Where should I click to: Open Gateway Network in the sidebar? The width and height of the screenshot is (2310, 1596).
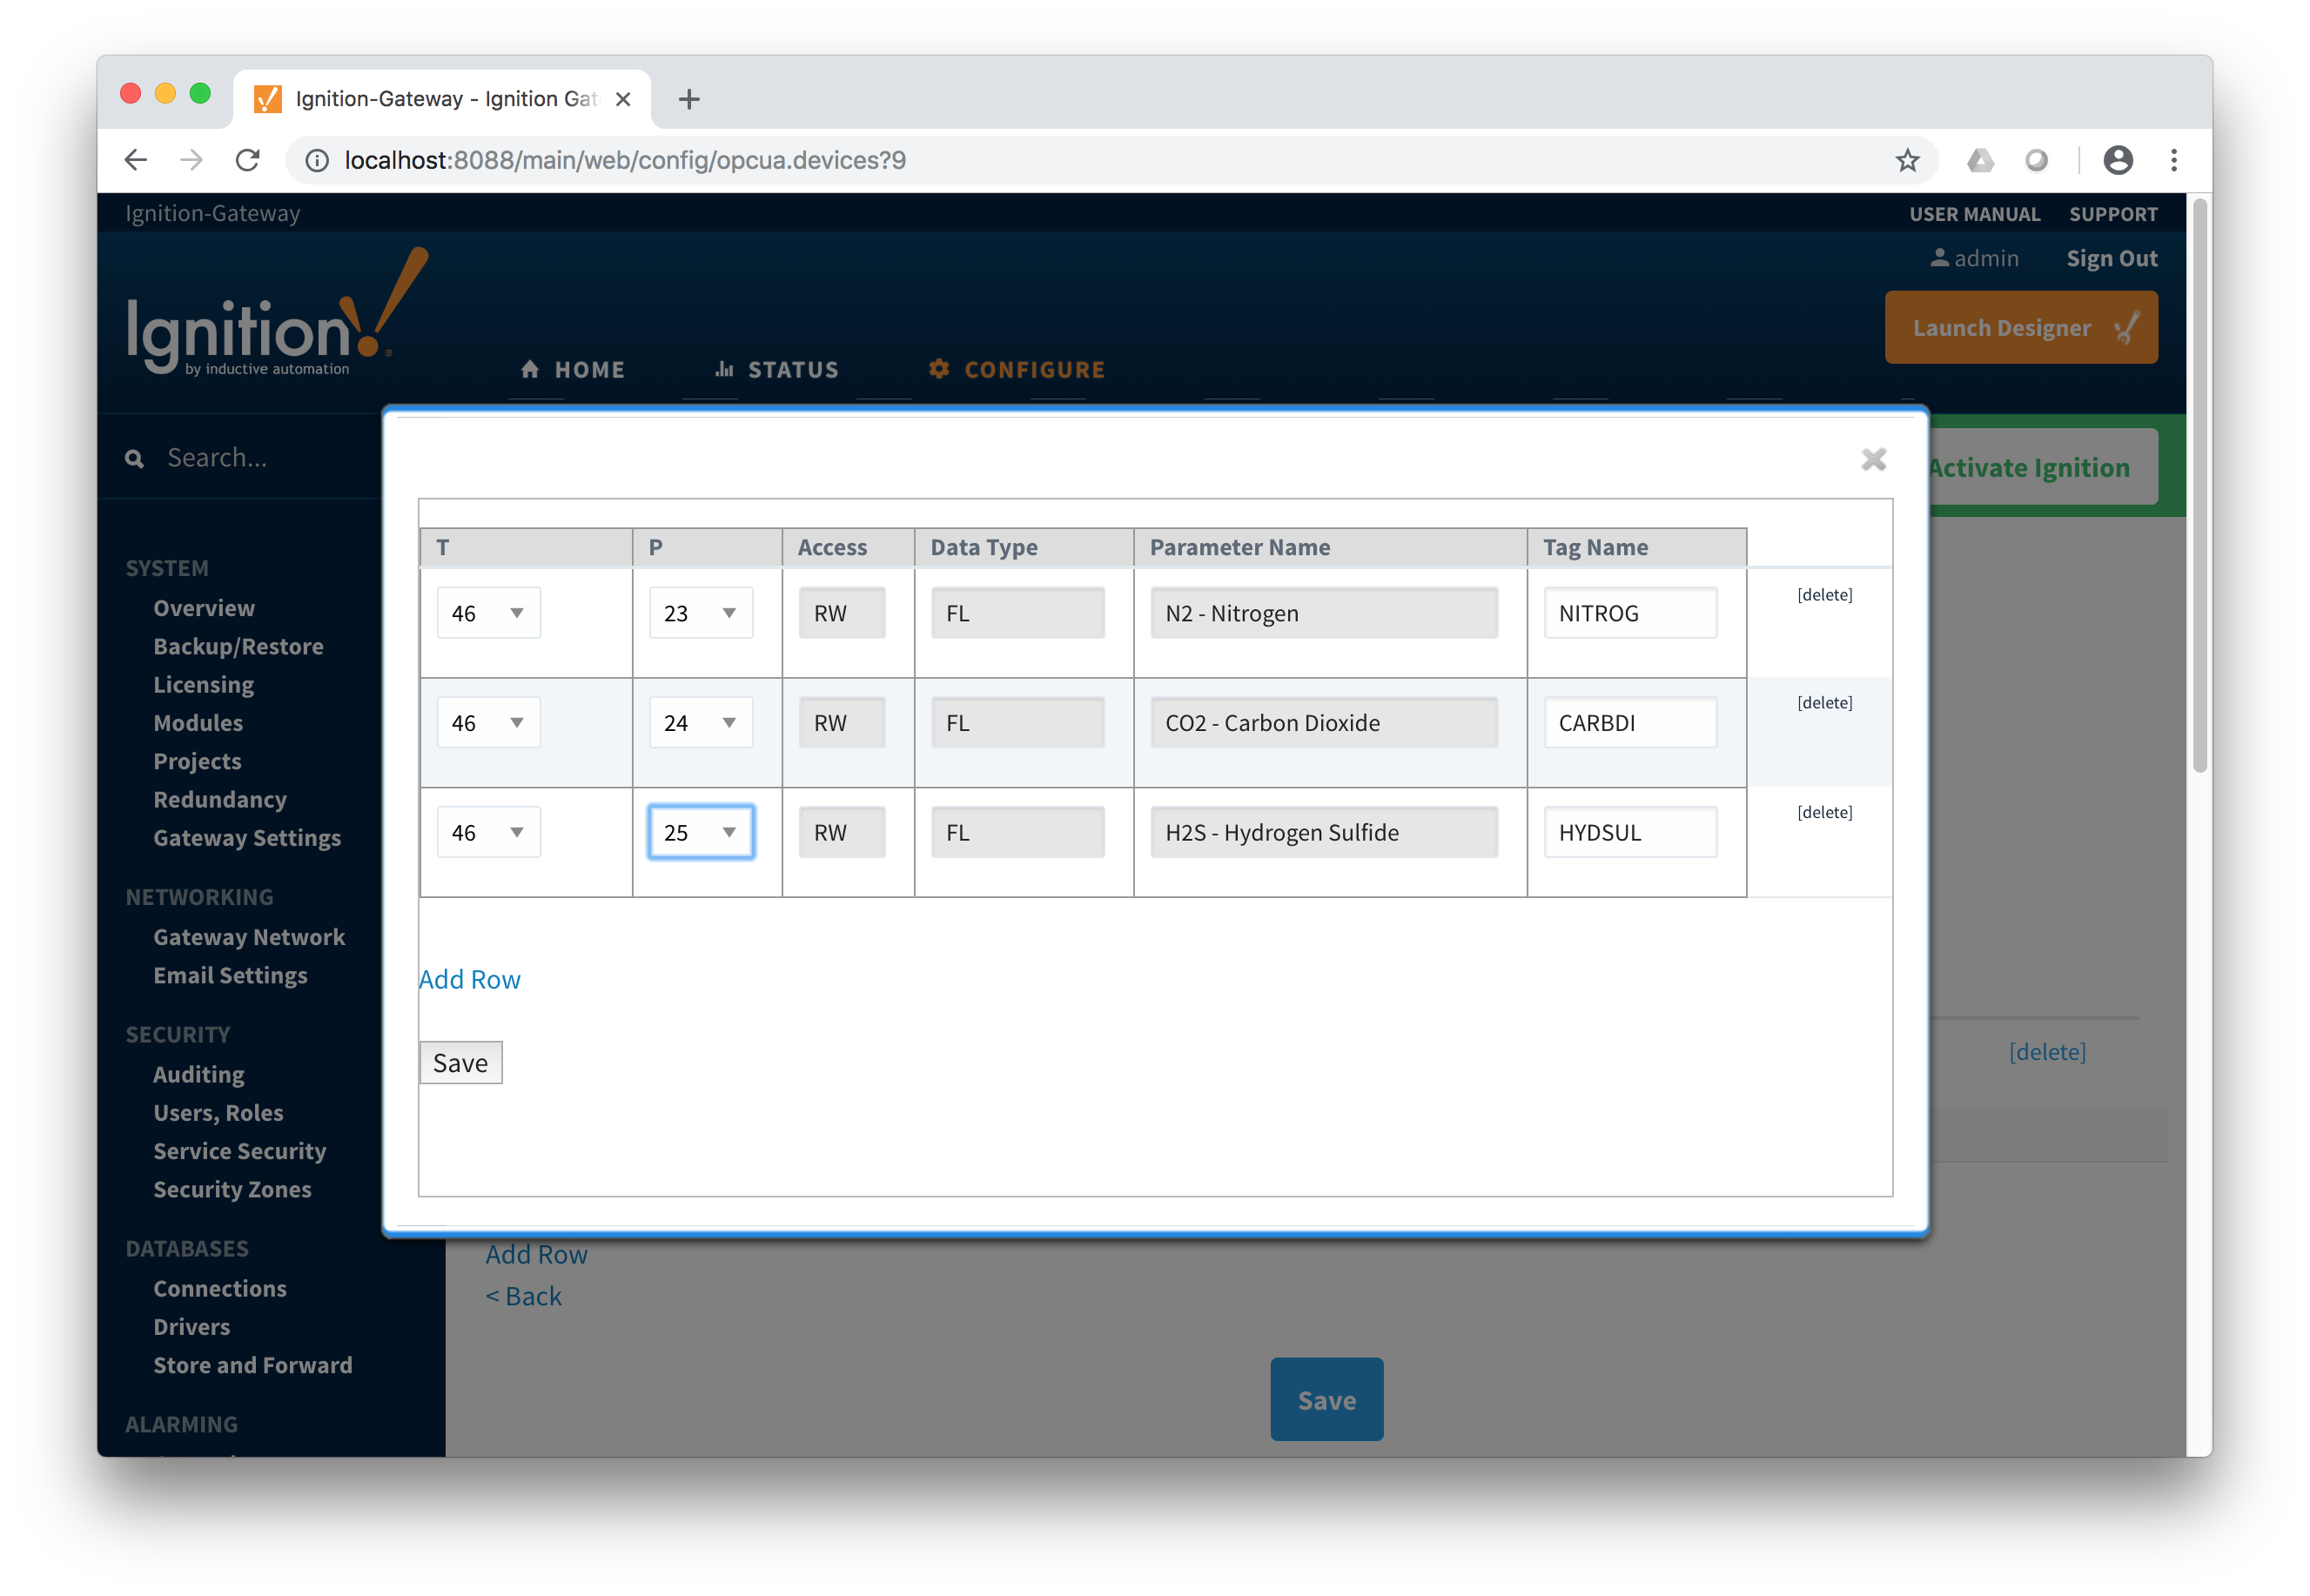tap(249, 937)
